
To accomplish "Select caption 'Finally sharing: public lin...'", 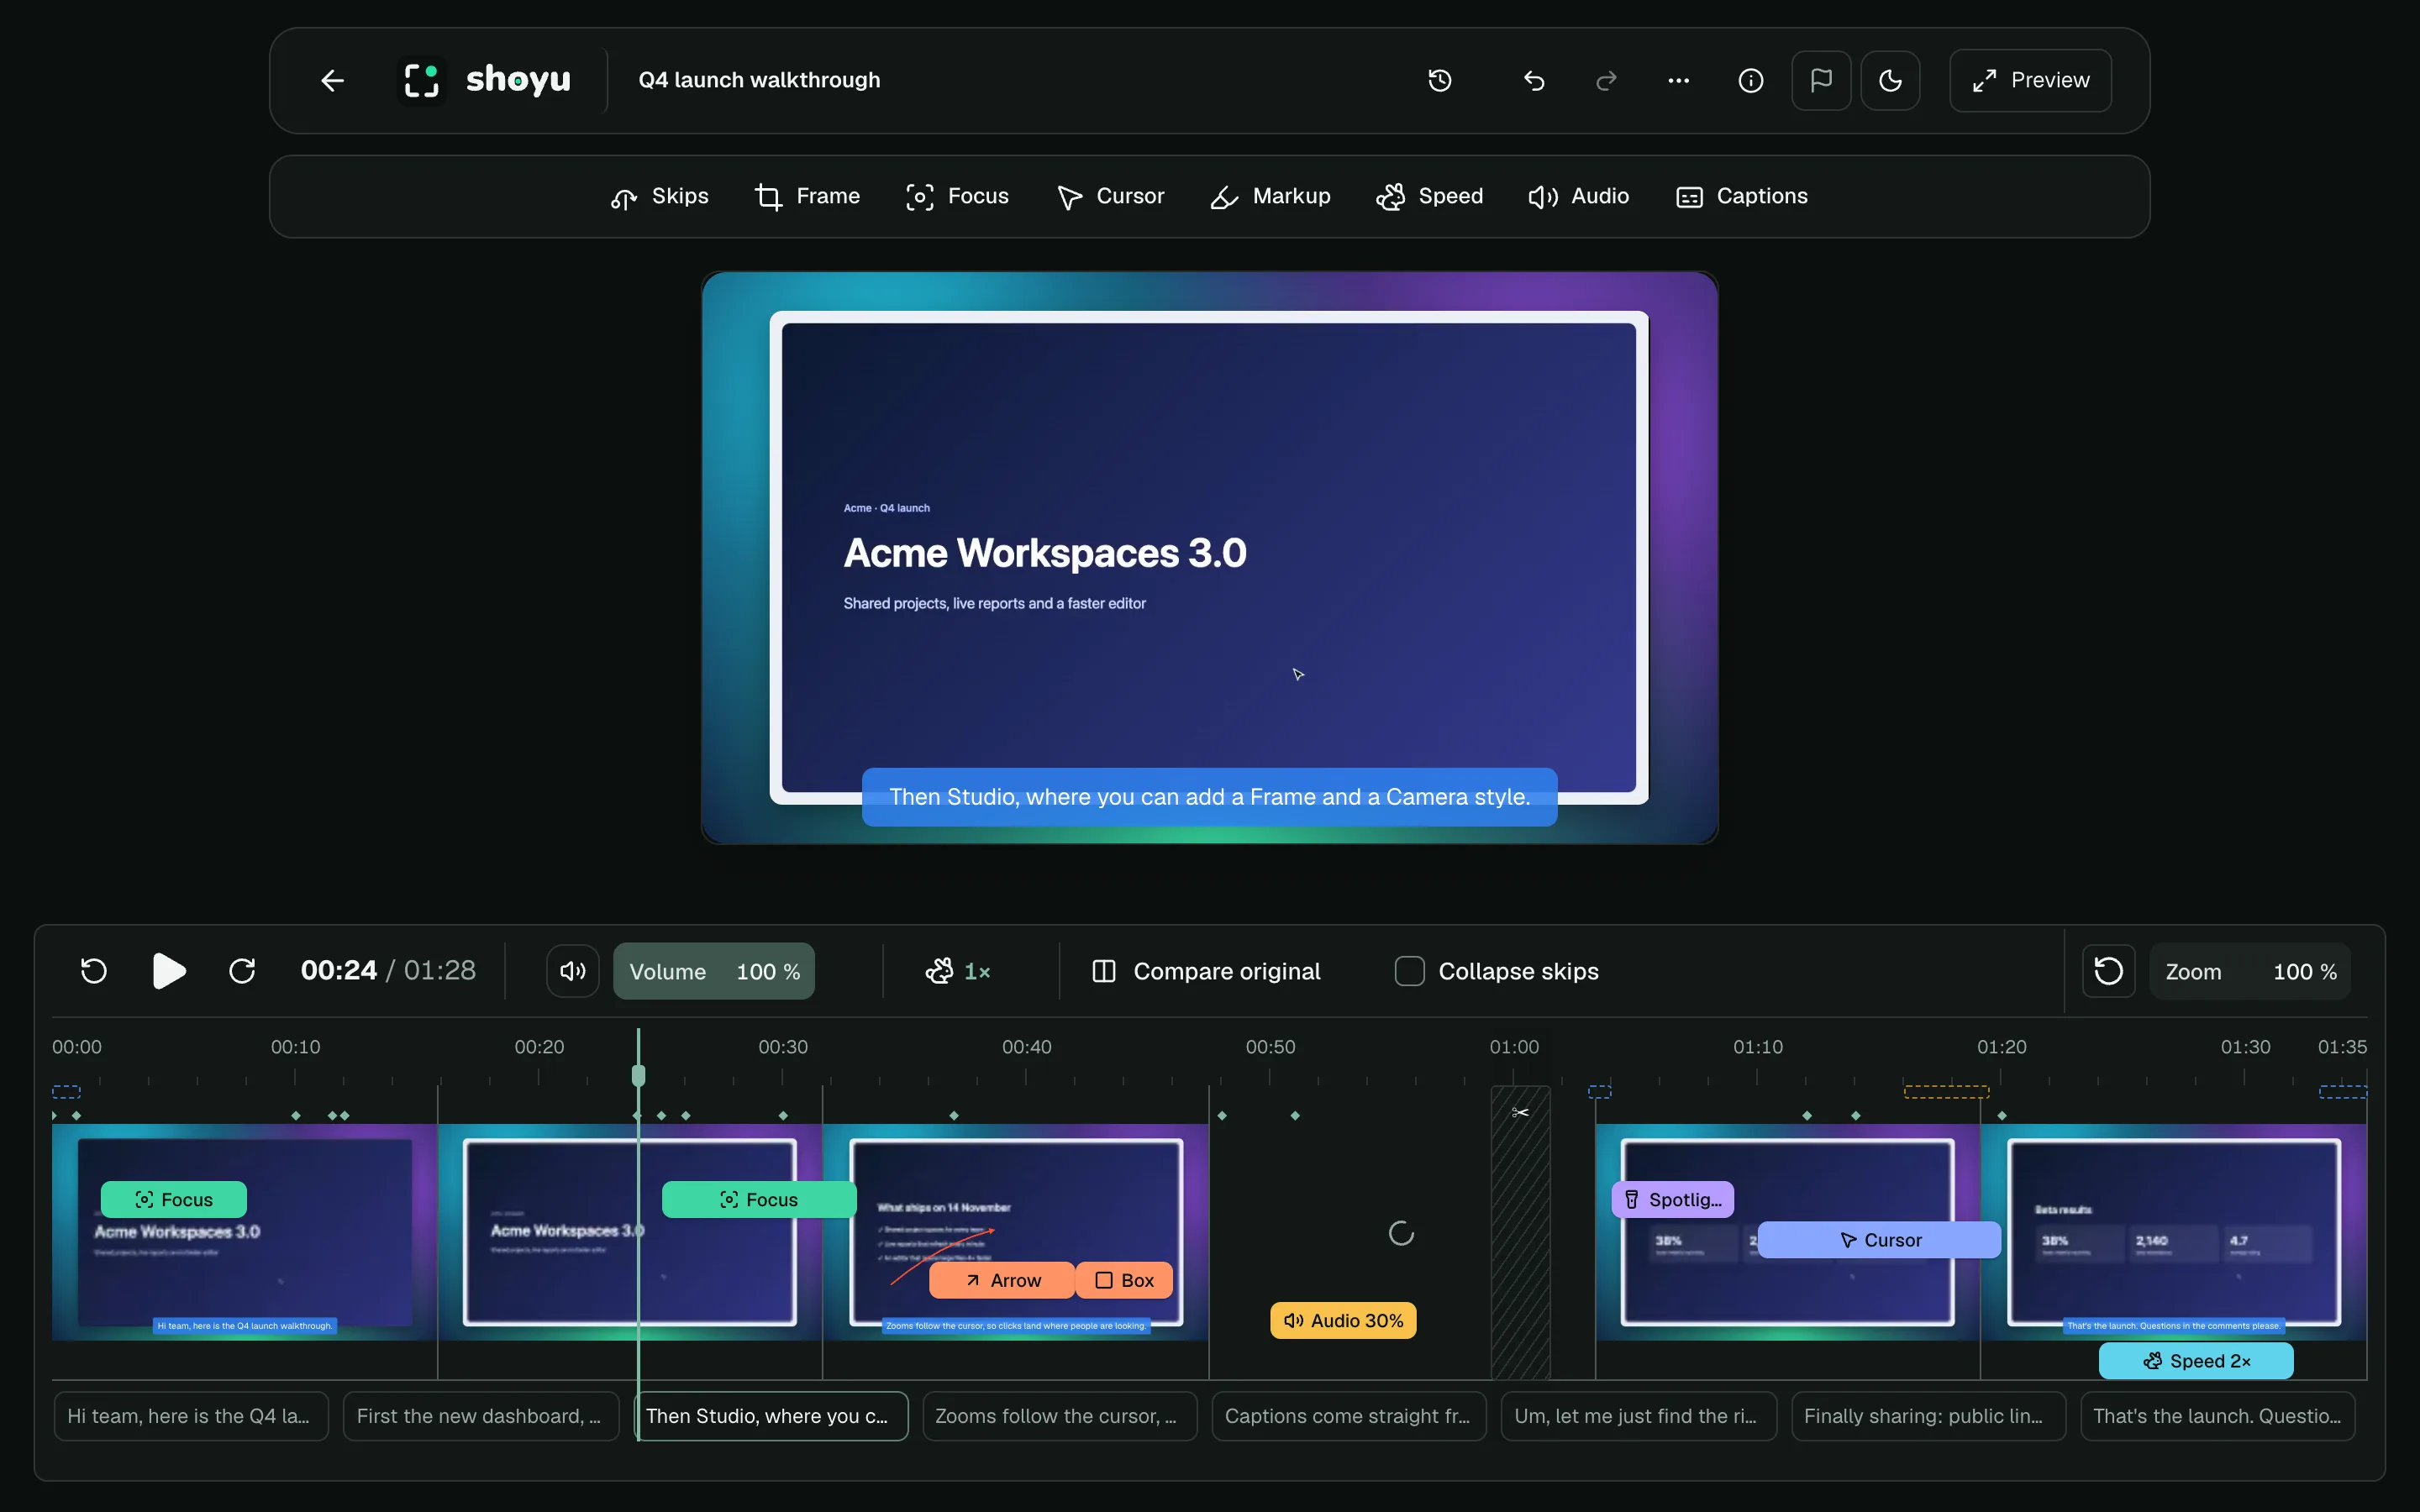I will click(1928, 1416).
